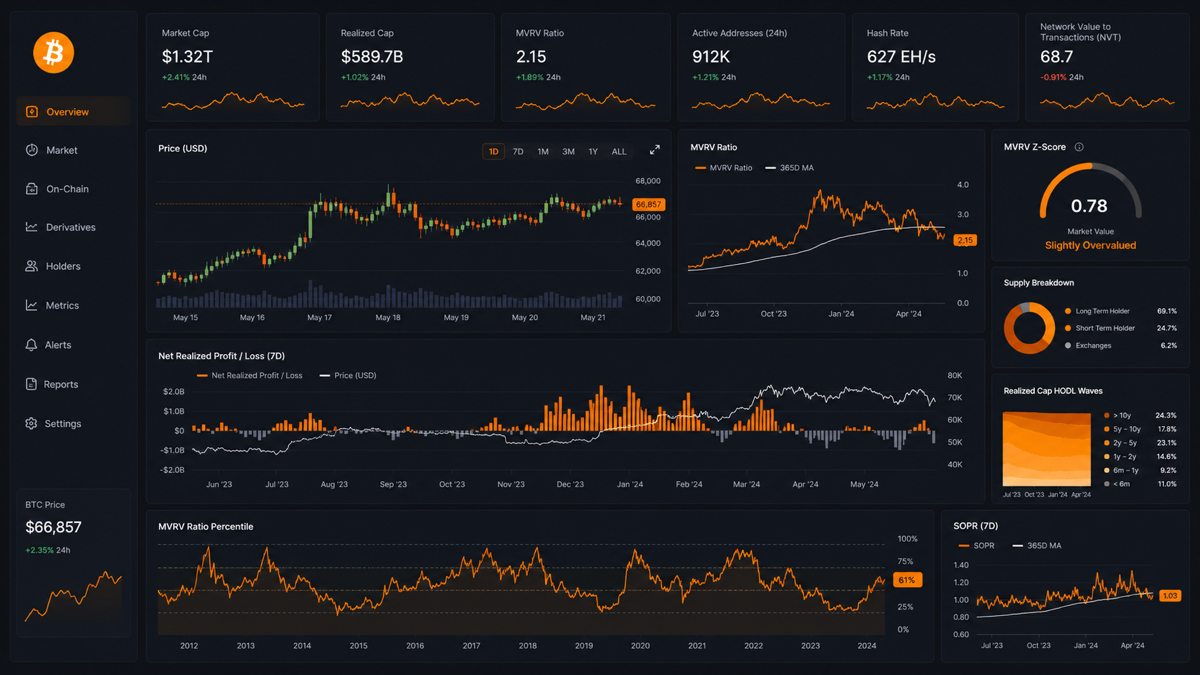Open the Hash Rate card

[935, 67]
